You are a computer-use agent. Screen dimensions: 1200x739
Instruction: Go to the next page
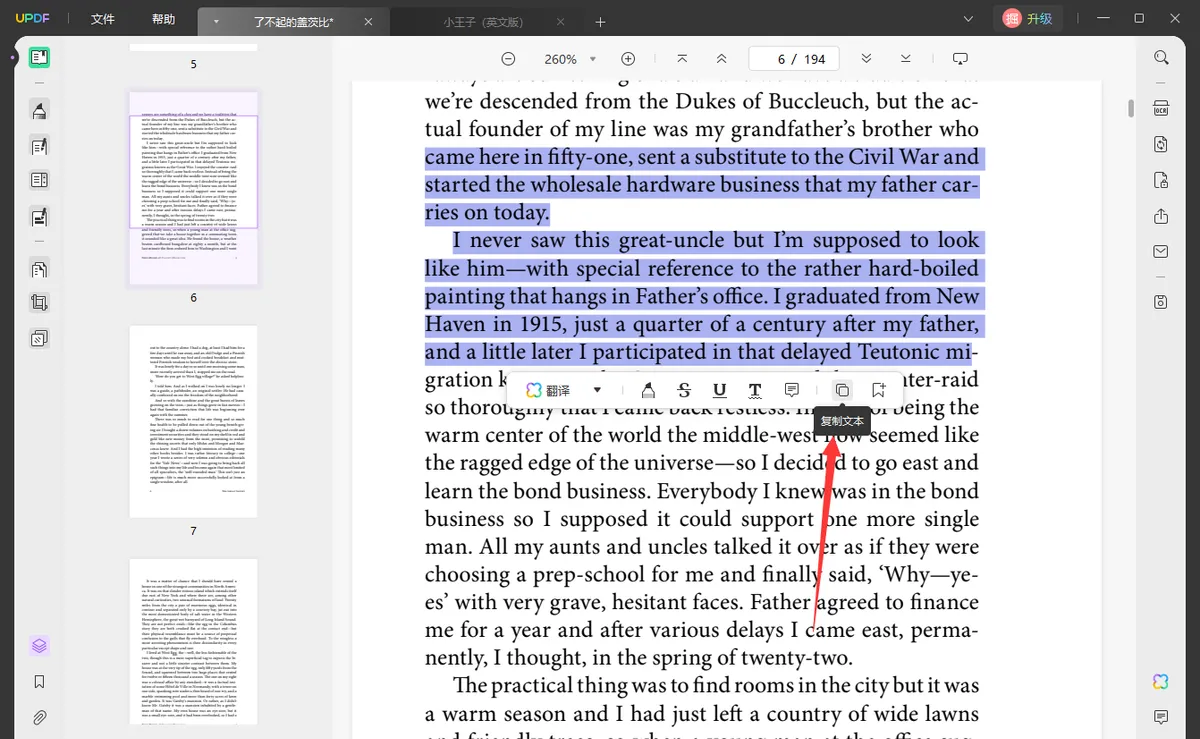866,59
